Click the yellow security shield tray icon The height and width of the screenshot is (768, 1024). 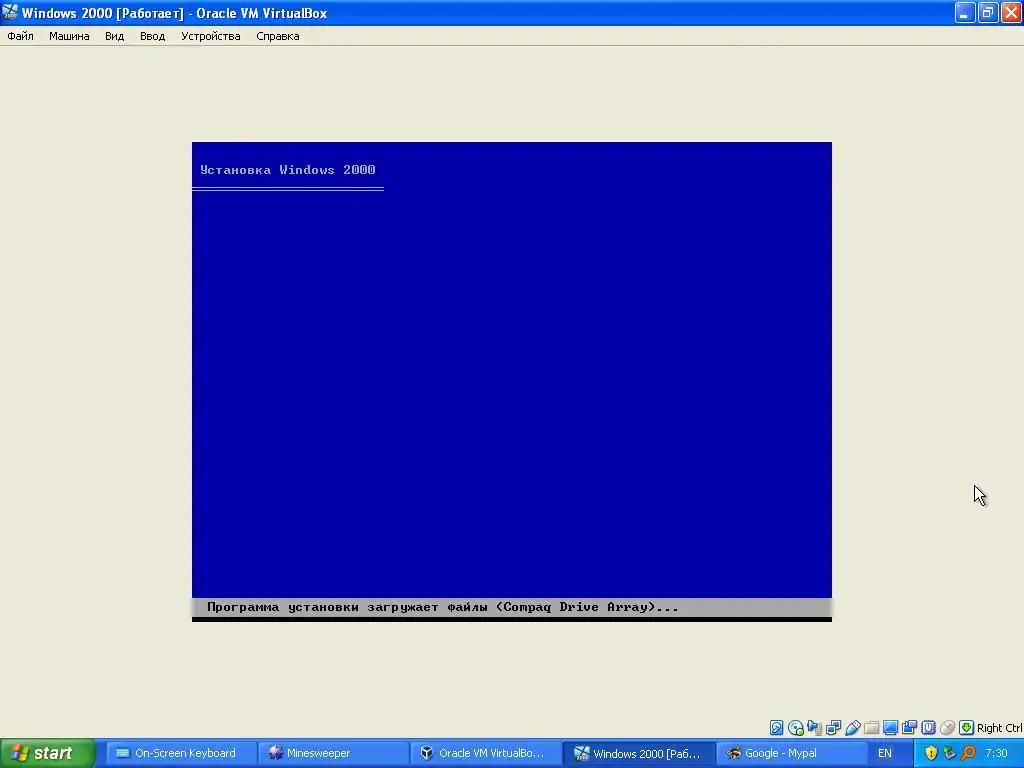point(931,753)
